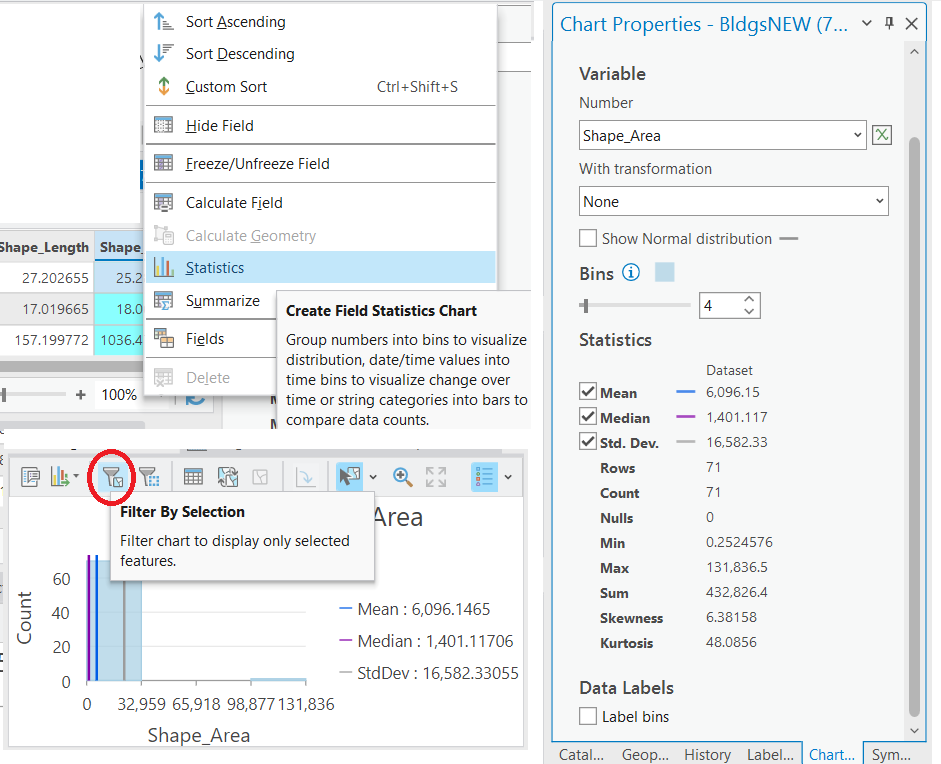
Task: Uncheck the Median statistic
Action: pyautogui.click(x=589, y=417)
